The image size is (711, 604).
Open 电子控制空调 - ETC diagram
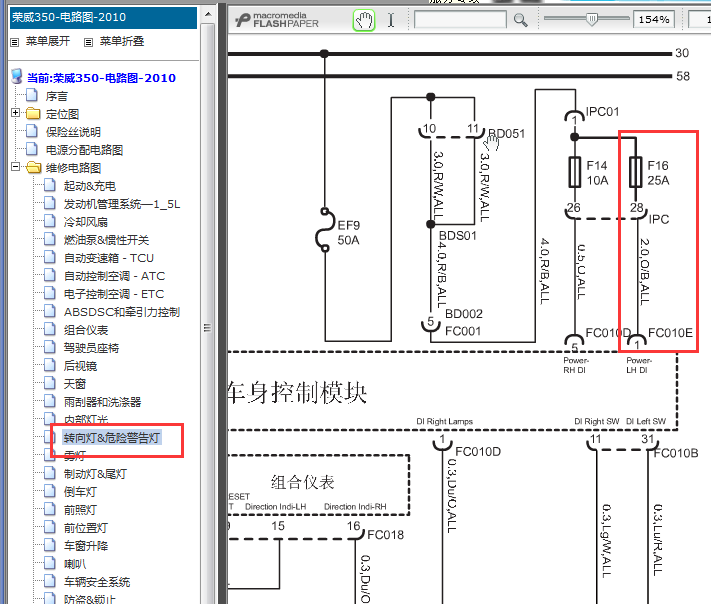(114, 294)
